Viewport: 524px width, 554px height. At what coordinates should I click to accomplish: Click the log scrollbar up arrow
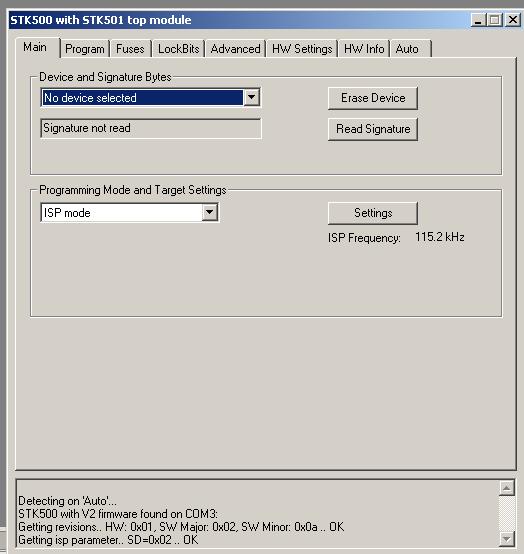[506, 488]
